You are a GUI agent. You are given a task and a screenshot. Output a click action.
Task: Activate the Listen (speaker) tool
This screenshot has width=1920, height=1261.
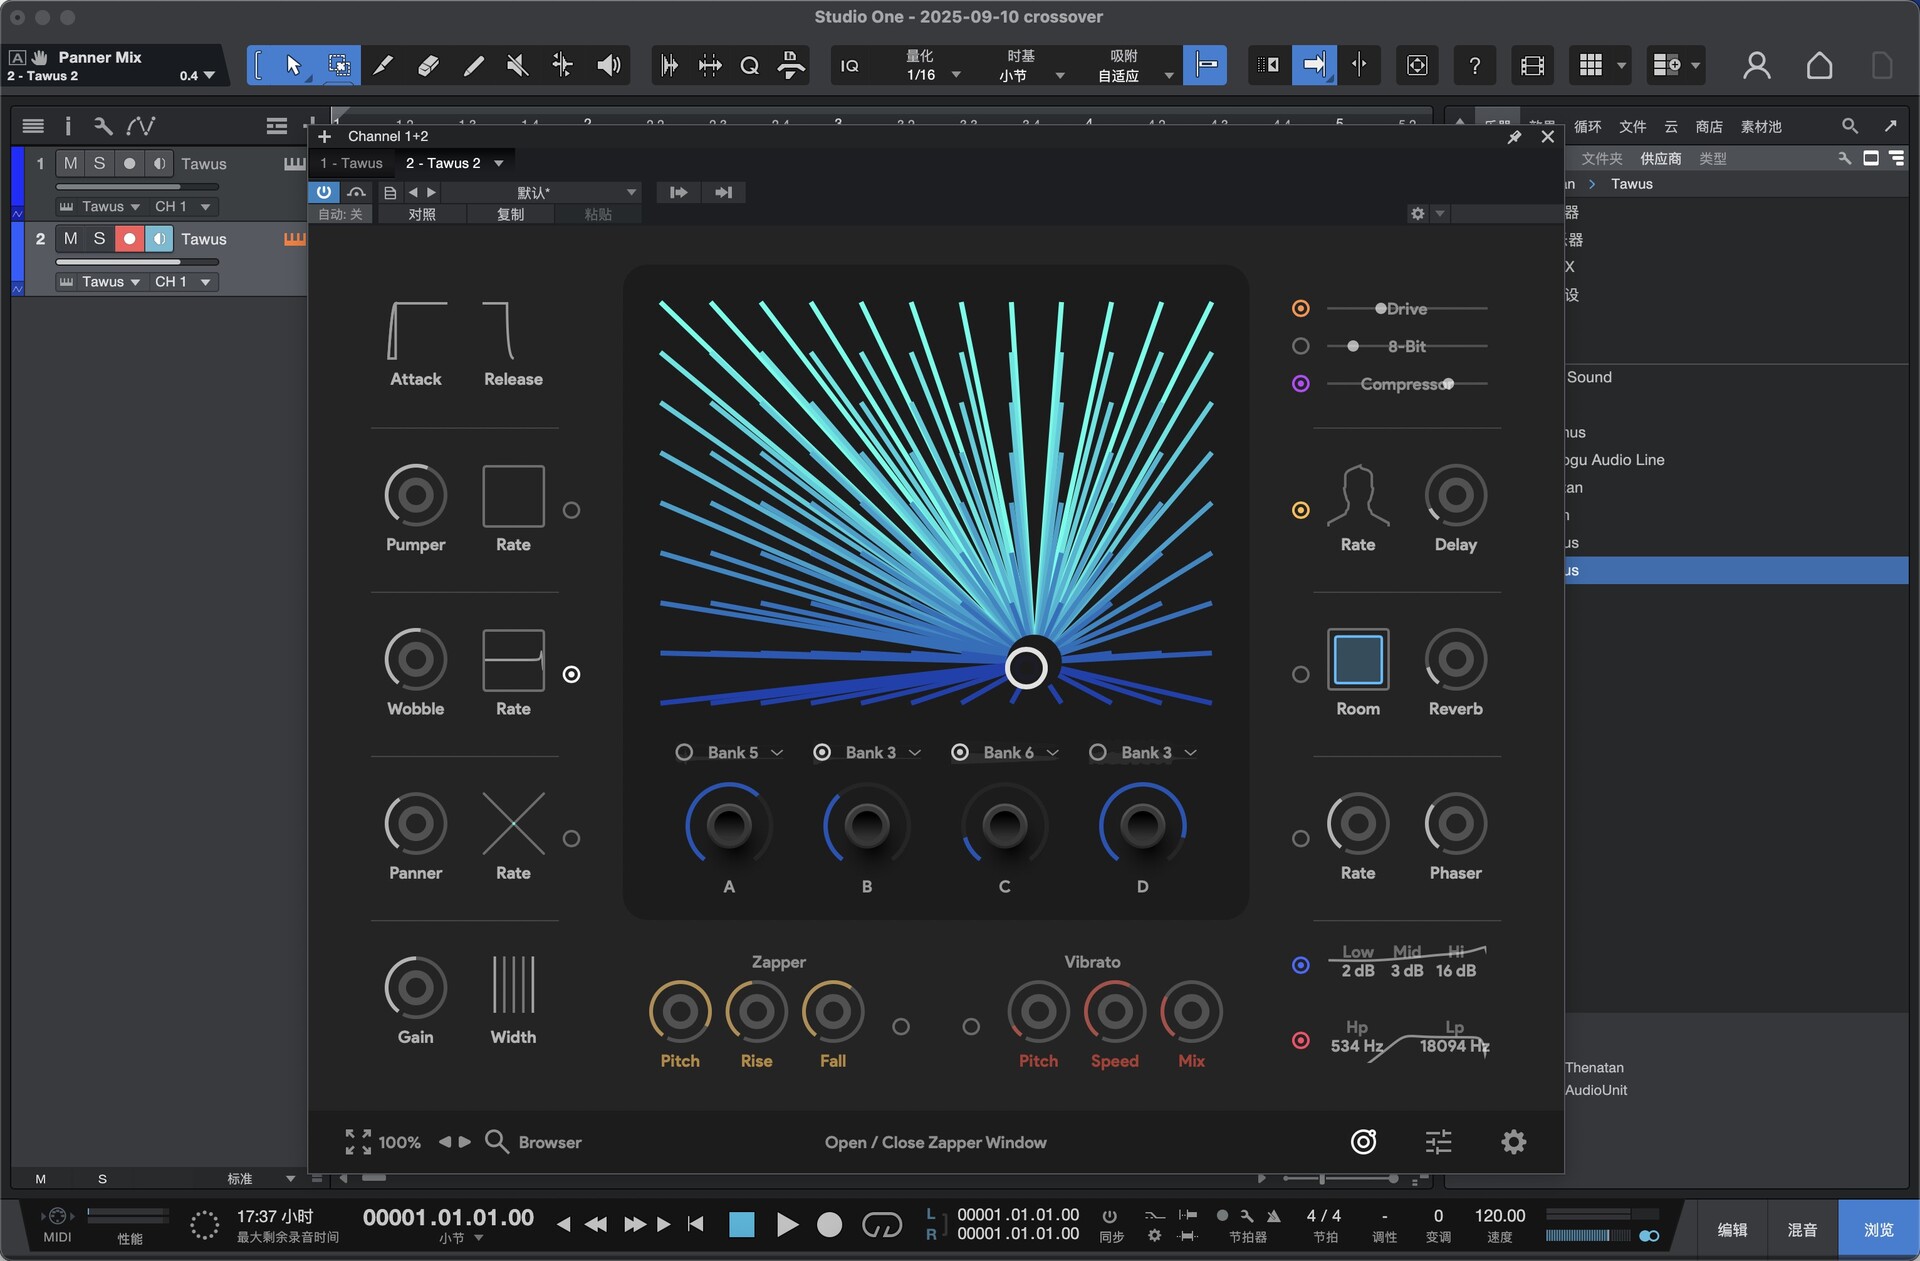click(x=608, y=65)
